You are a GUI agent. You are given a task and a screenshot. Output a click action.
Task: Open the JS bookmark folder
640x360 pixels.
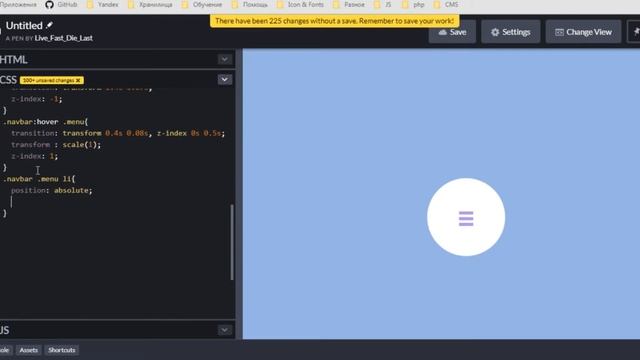coord(383,4)
